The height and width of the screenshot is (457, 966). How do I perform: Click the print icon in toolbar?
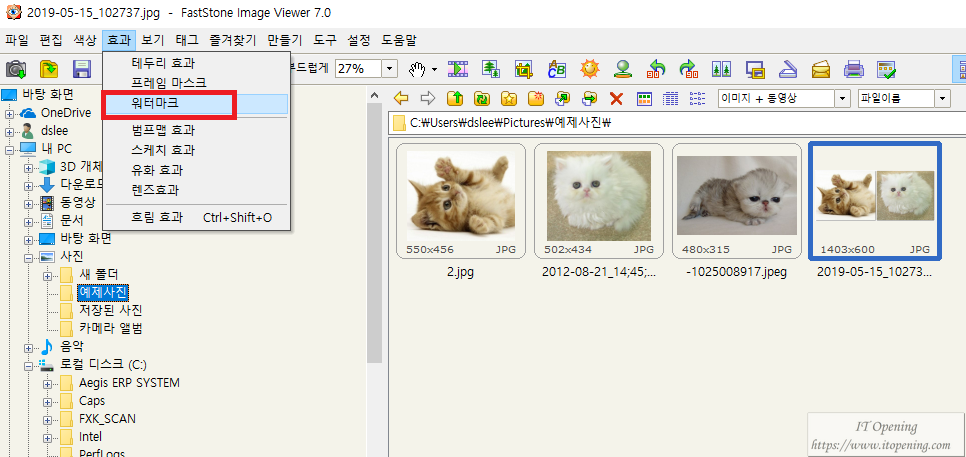pyautogui.click(x=853, y=69)
